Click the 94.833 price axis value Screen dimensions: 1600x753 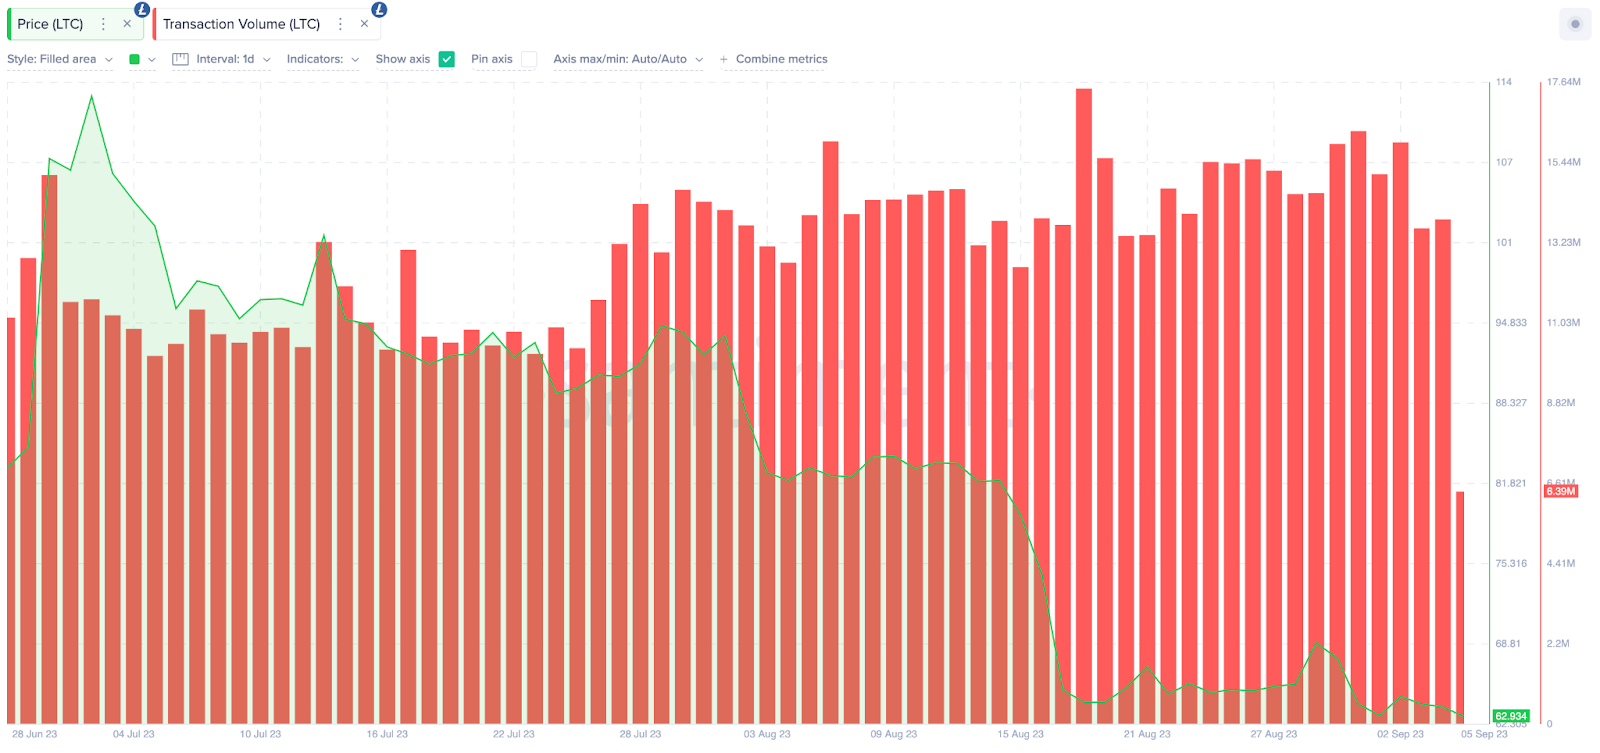click(1511, 323)
